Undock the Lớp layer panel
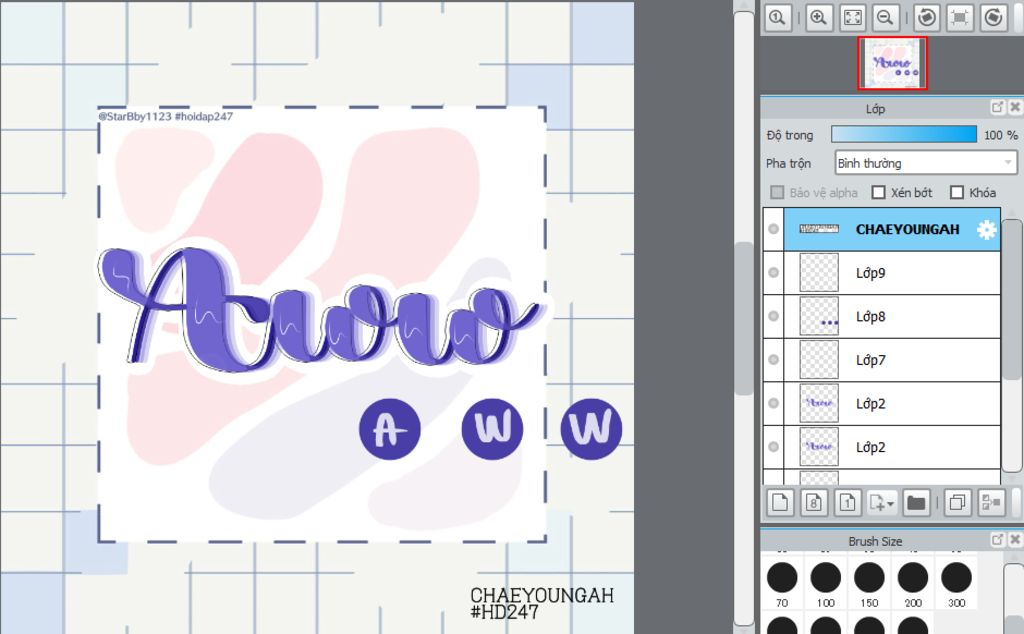This screenshot has height=634, width=1024. (x=997, y=108)
